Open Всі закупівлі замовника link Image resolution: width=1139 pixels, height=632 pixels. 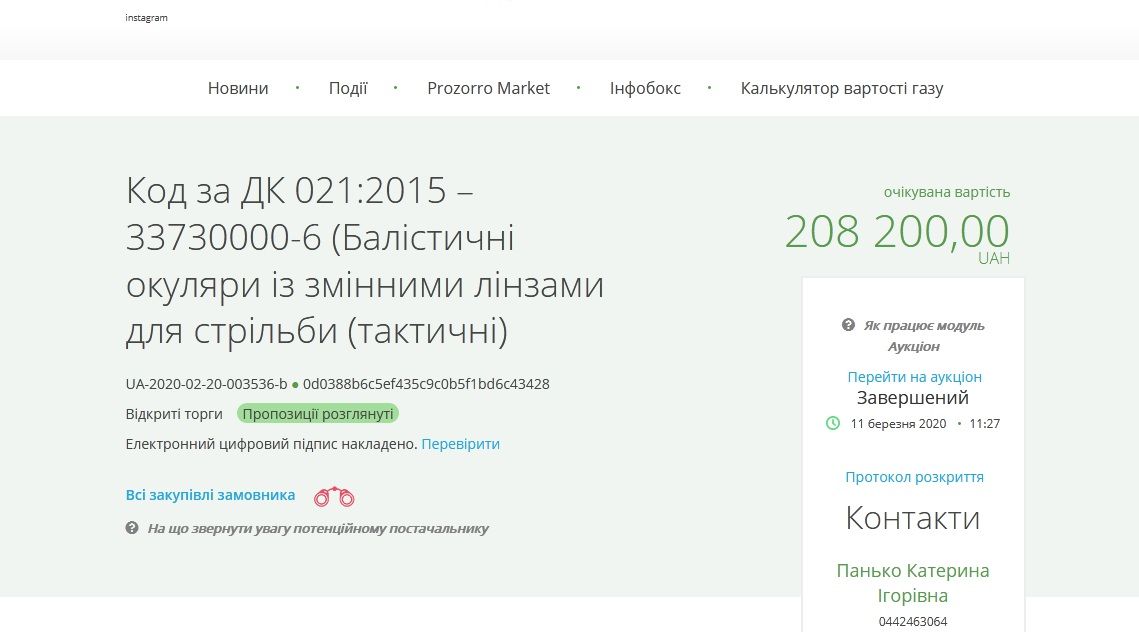click(210, 495)
